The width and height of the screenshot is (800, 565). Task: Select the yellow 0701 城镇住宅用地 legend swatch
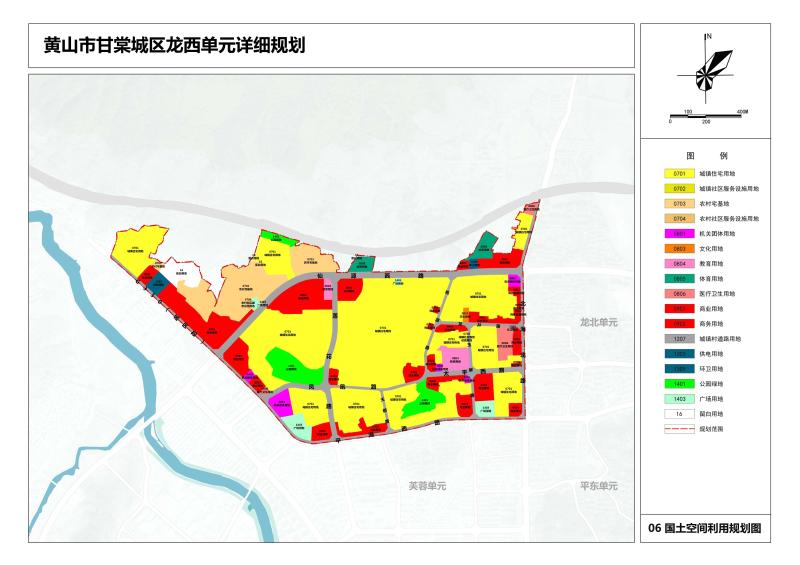pos(679,173)
